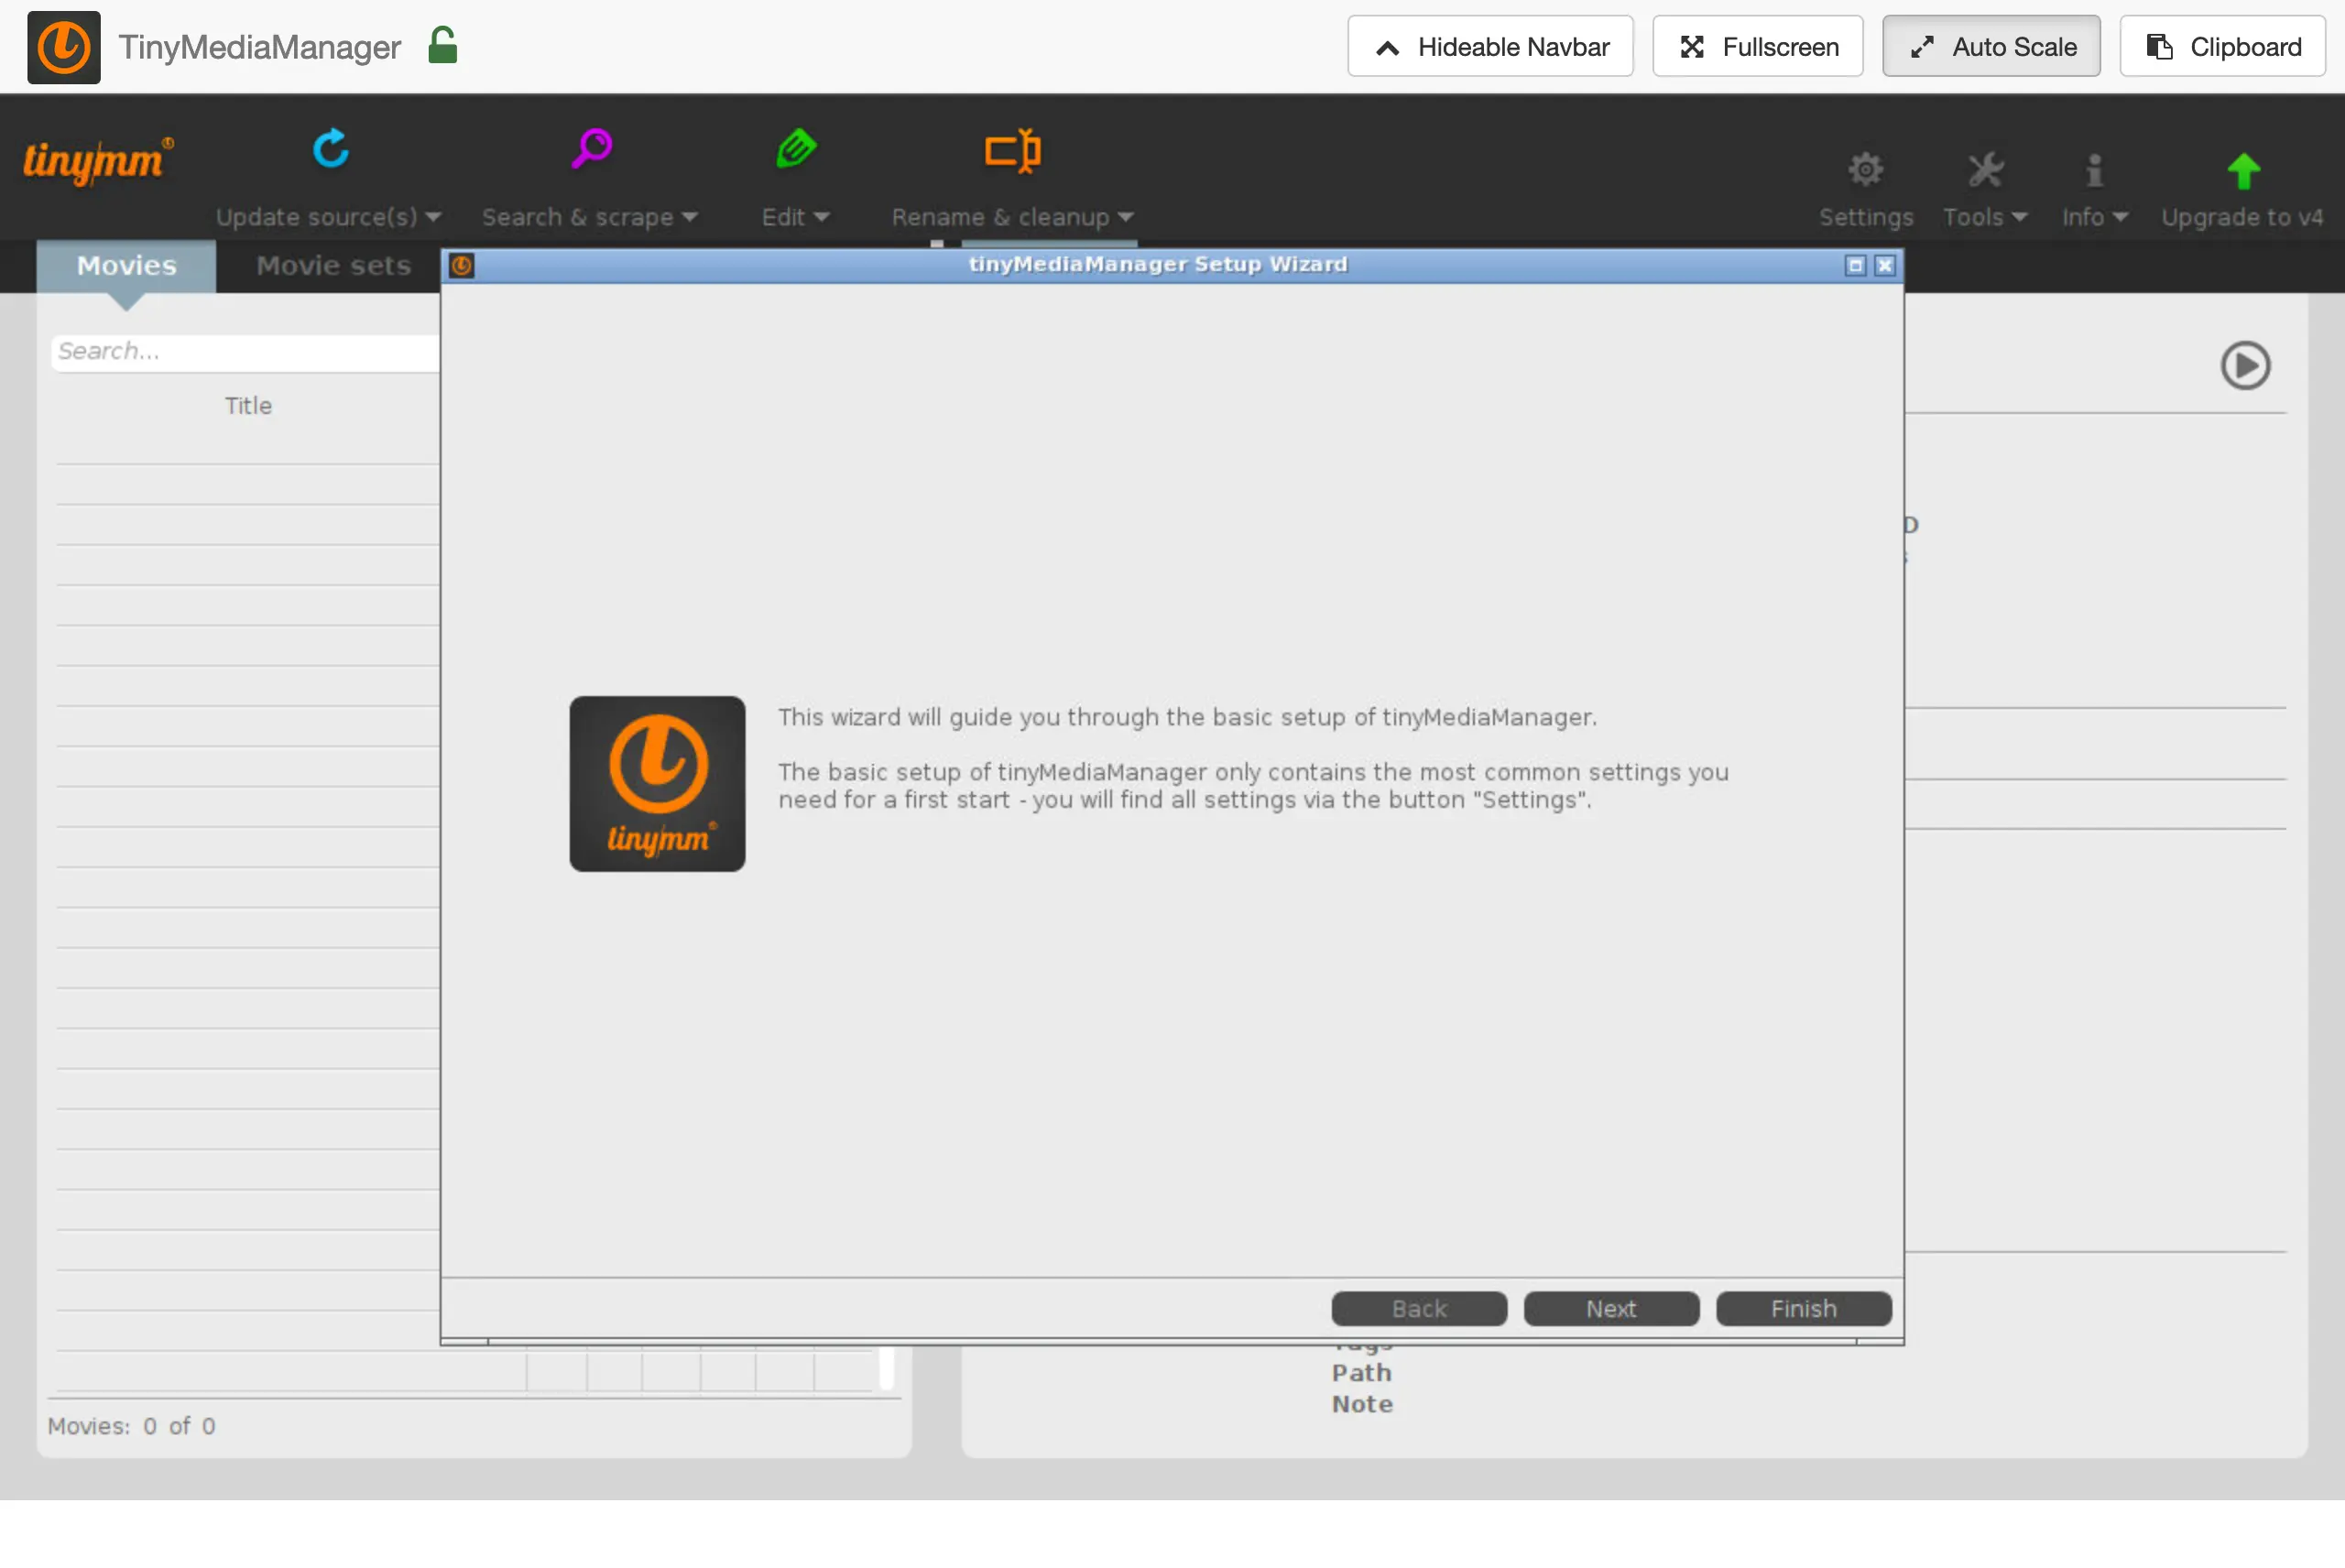Switch to the Movie sets tab
Viewport: 2345px width, 1568px height.
(333, 266)
